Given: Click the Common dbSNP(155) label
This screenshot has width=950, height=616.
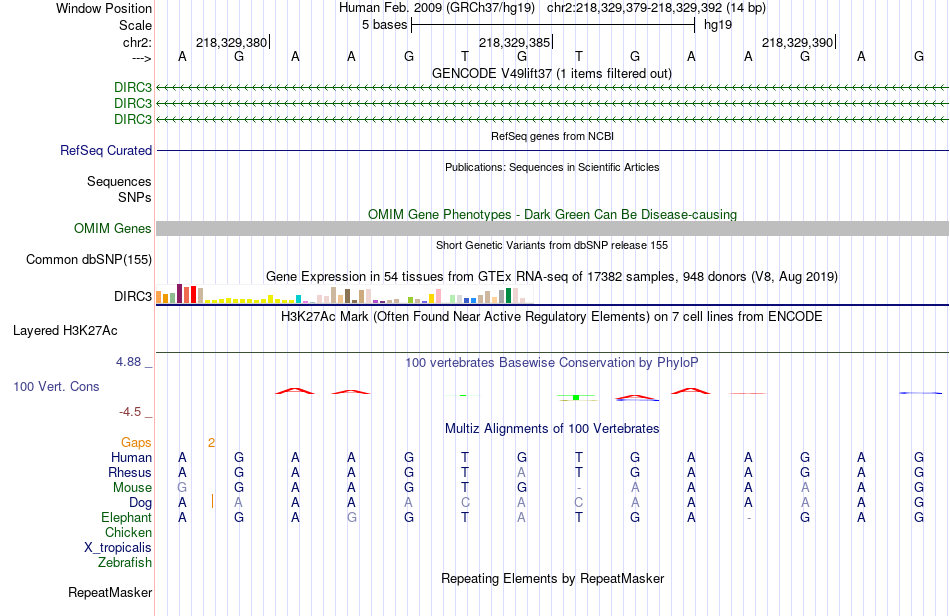Looking at the screenshot, I should click(x=89, y=259).
